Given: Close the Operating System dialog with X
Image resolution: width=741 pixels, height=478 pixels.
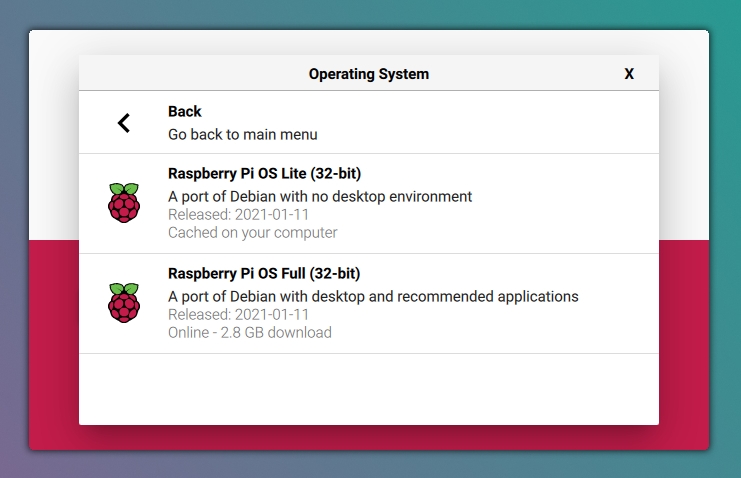Looking at the screenshot, I should pos(629,74).
